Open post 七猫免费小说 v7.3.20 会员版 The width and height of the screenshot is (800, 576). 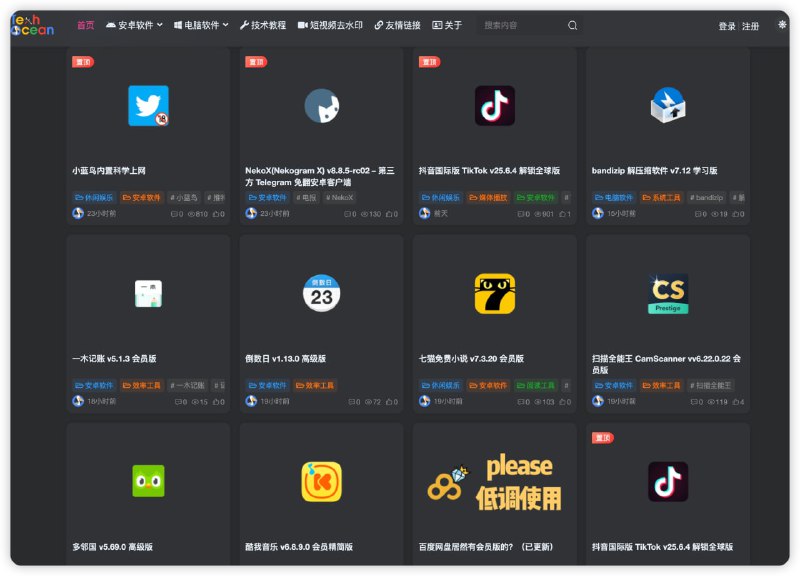point(471,359)
